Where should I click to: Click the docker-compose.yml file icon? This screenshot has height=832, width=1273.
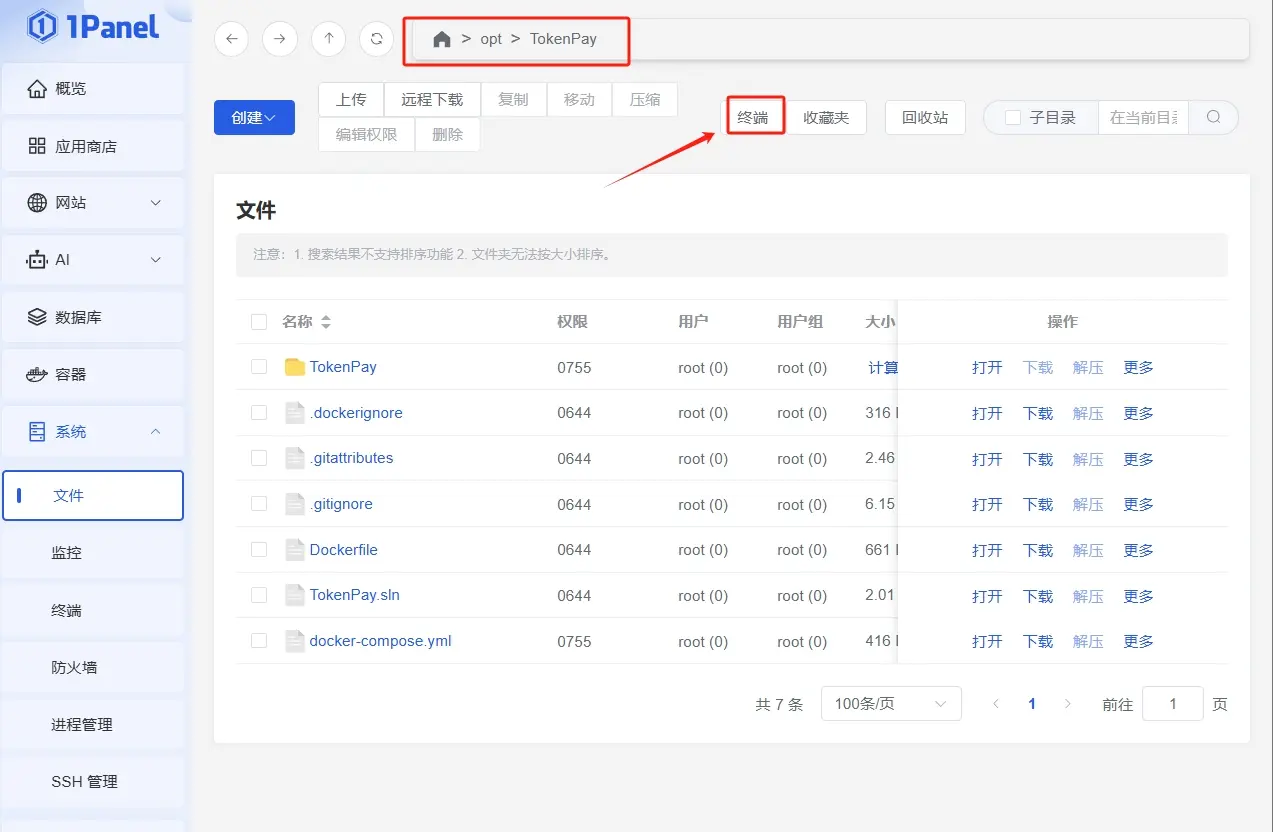(294, 641)
